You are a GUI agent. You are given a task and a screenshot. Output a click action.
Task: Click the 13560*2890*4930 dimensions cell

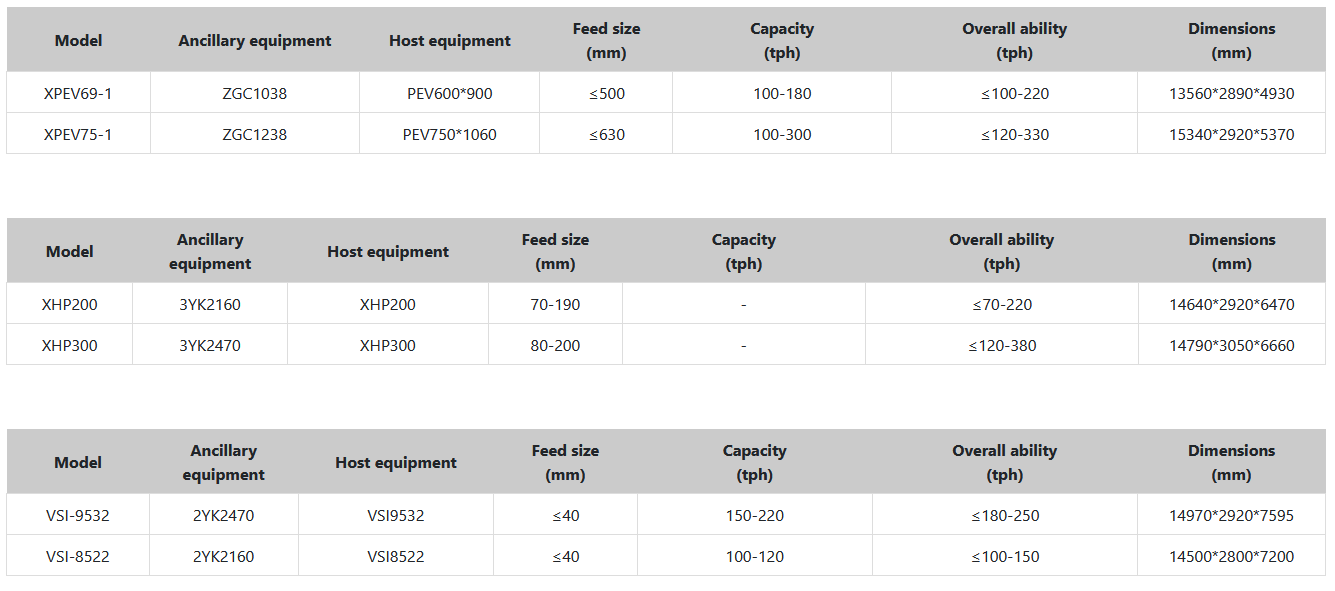(1231, 94)
